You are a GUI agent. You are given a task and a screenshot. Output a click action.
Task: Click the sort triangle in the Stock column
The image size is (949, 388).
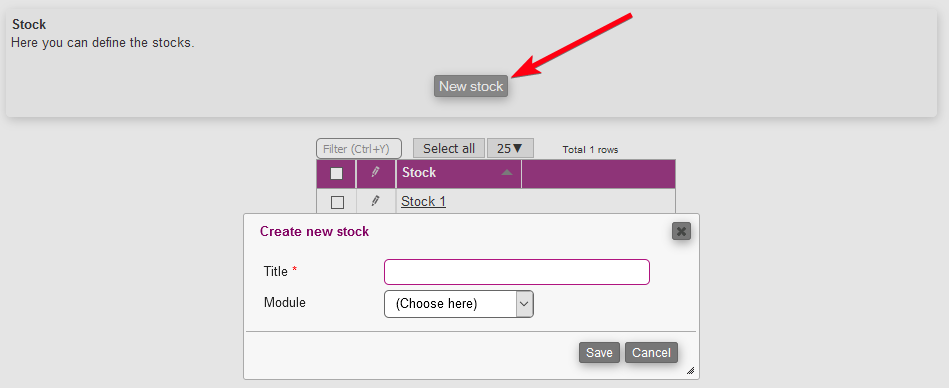(x=507, y=173)
